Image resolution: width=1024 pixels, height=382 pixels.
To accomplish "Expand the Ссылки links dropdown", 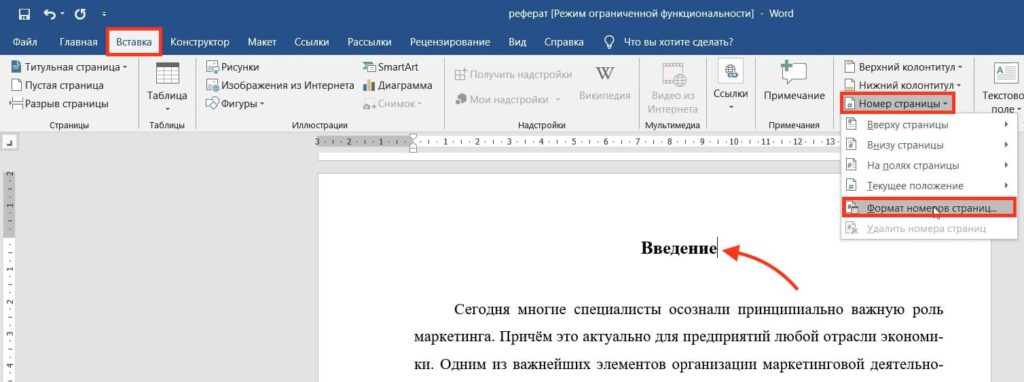I will point(730,86).
